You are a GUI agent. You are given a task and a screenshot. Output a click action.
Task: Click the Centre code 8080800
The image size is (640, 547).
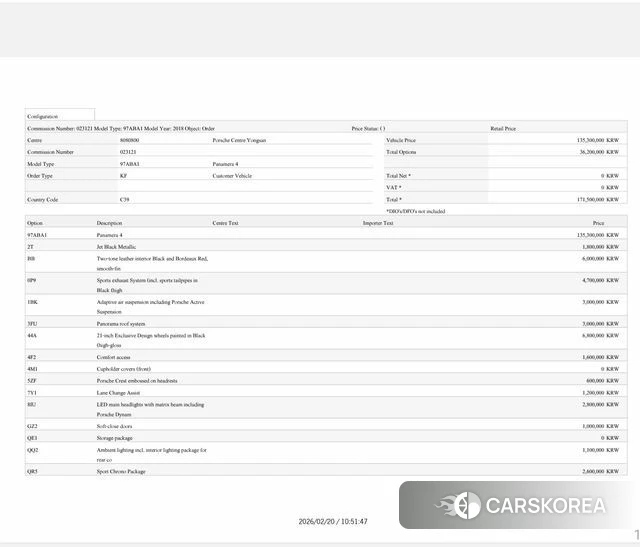click(x=129, y=140)
